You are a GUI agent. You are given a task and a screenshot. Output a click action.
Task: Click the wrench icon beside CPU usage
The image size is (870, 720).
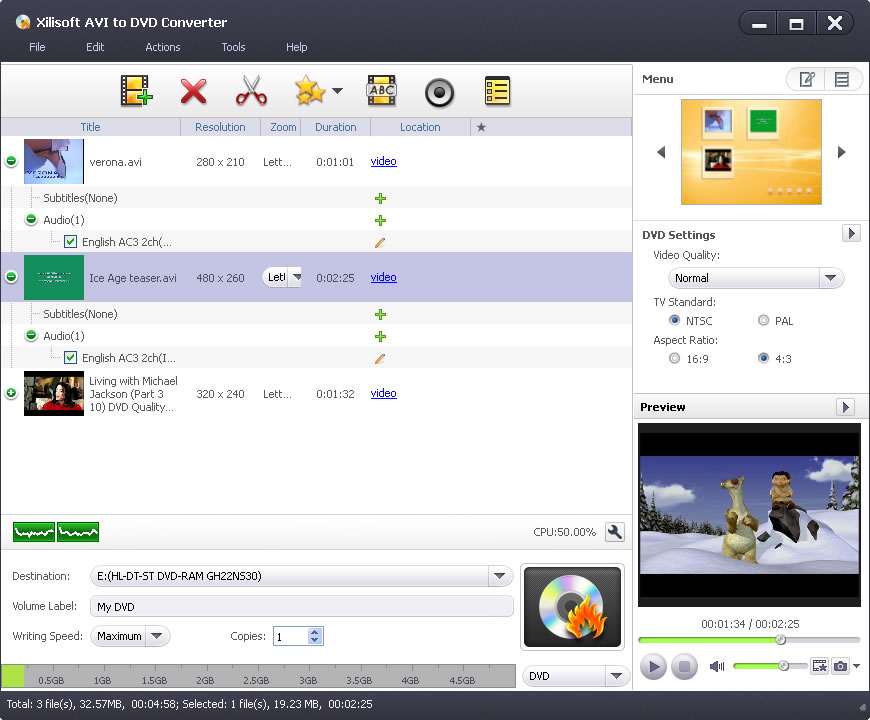tap(614, 532)
